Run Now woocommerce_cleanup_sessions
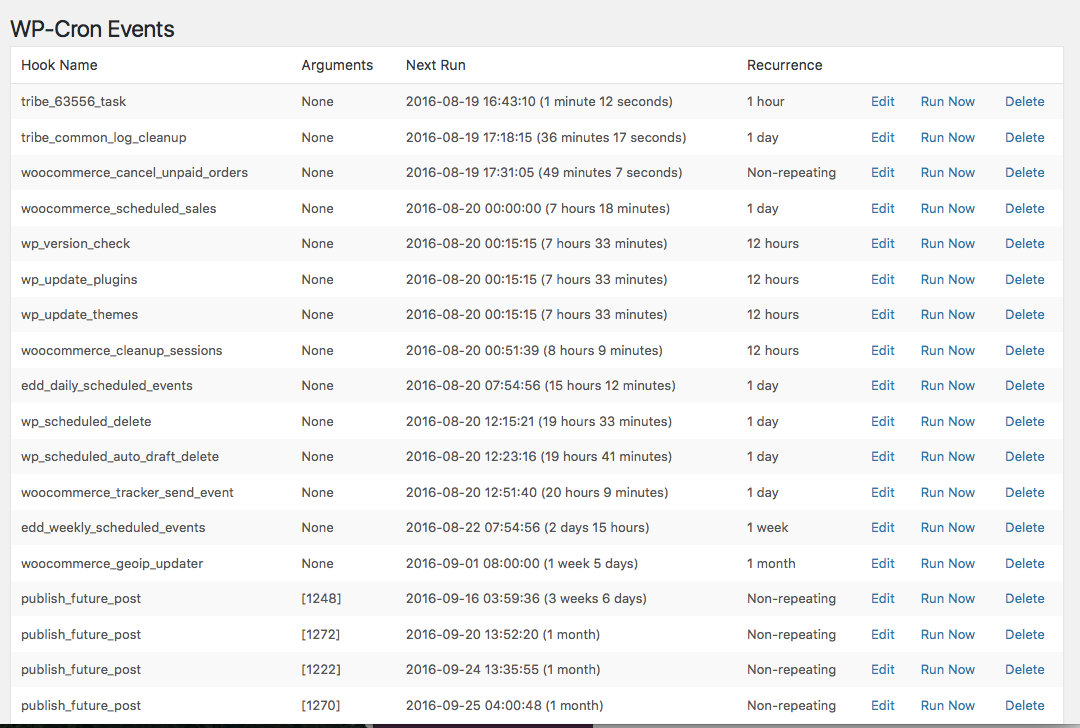Viewport: 1080px width, 728px height. [x=947, y=351]
